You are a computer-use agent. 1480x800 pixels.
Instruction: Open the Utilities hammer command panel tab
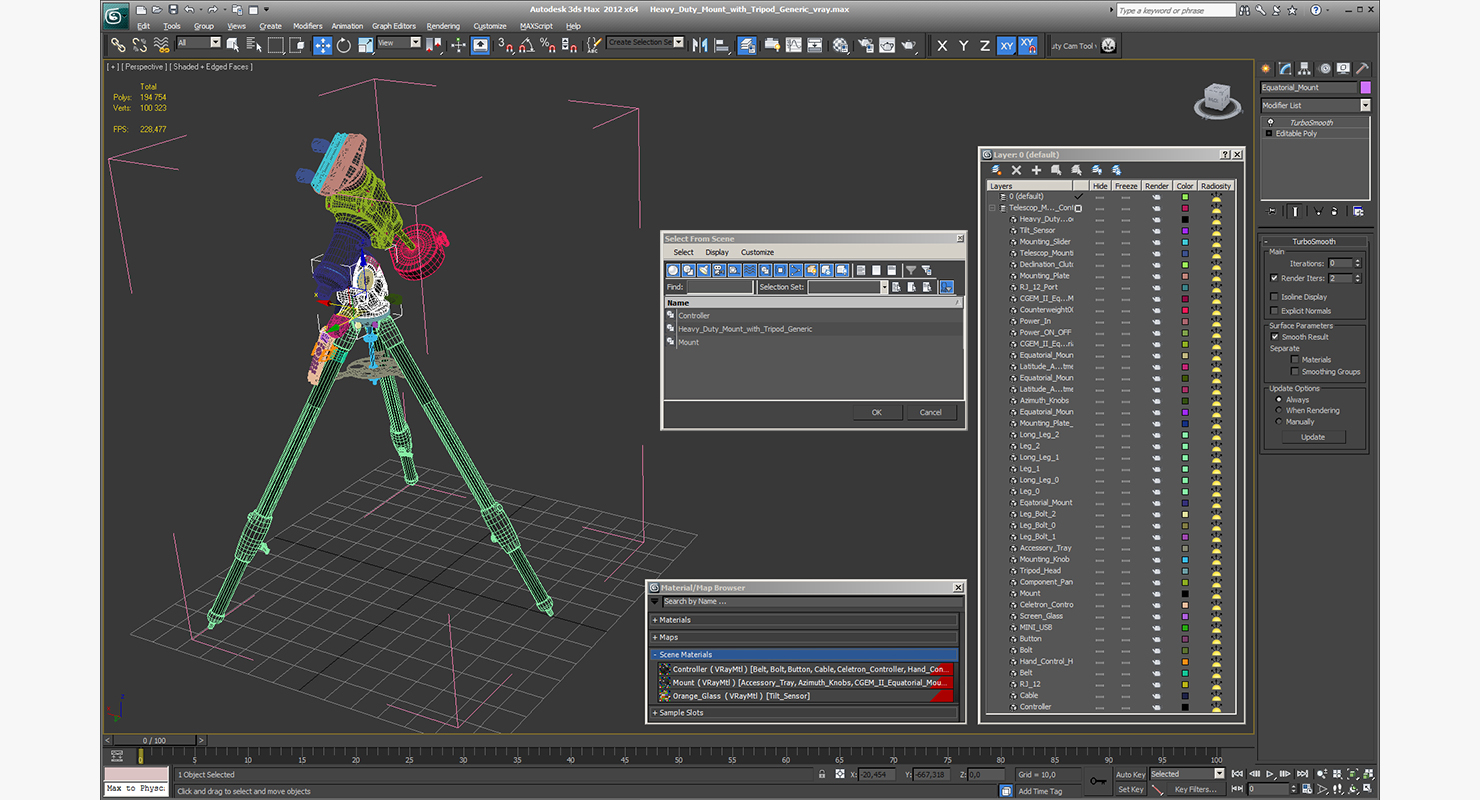pyautogui.click(x=1361, y=69)
